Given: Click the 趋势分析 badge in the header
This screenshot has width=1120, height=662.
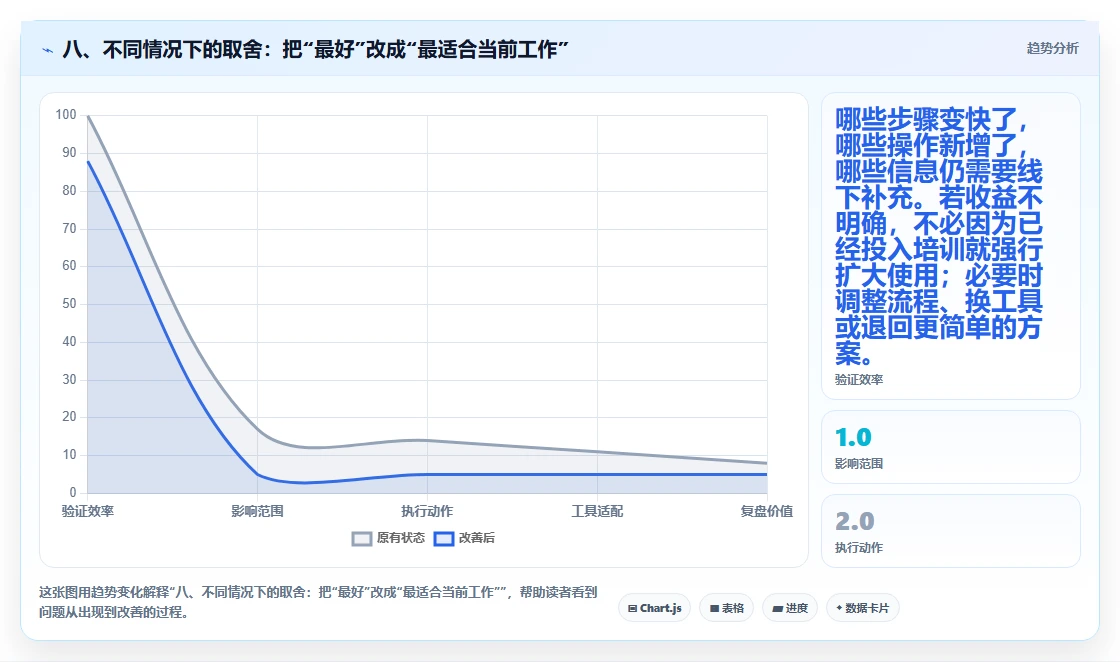Looking at the screenshot, I should (1052, 49).
